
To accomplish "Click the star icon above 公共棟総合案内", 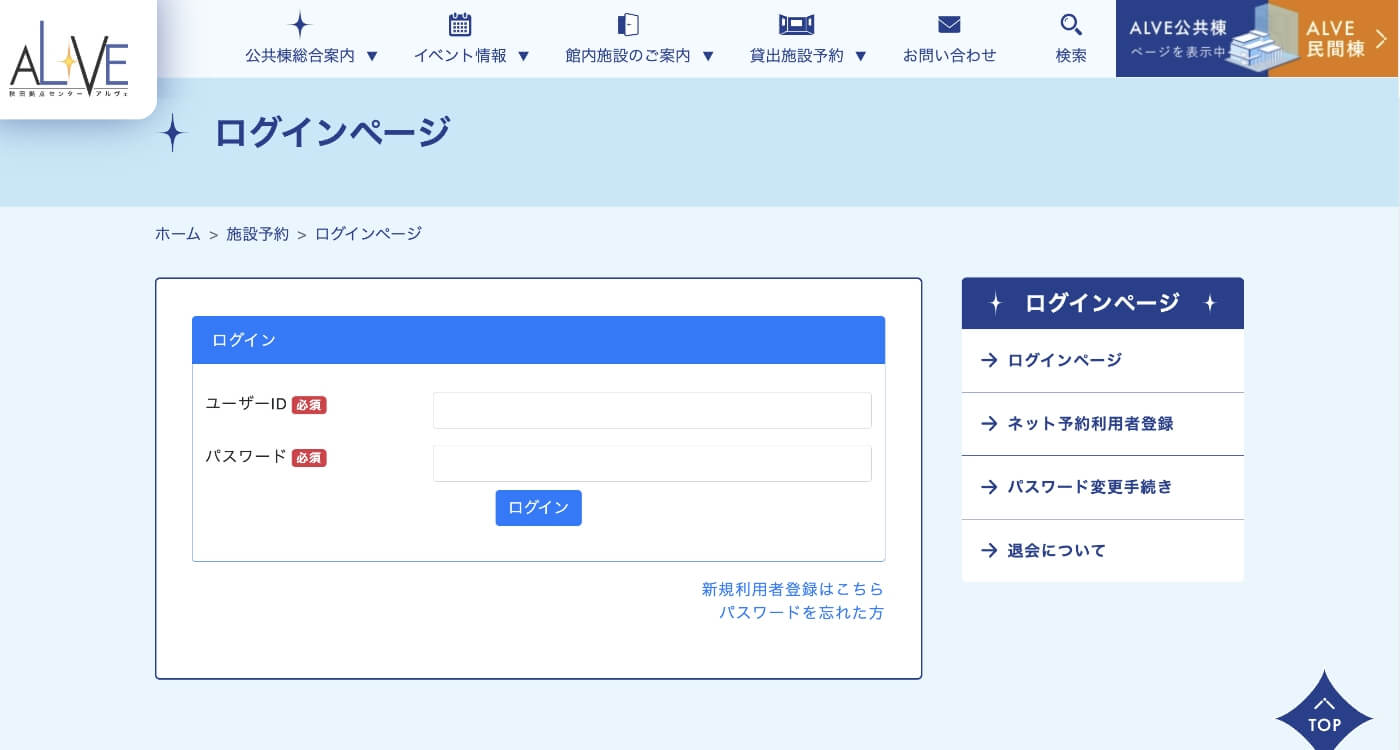I will [x=300, y=25].
